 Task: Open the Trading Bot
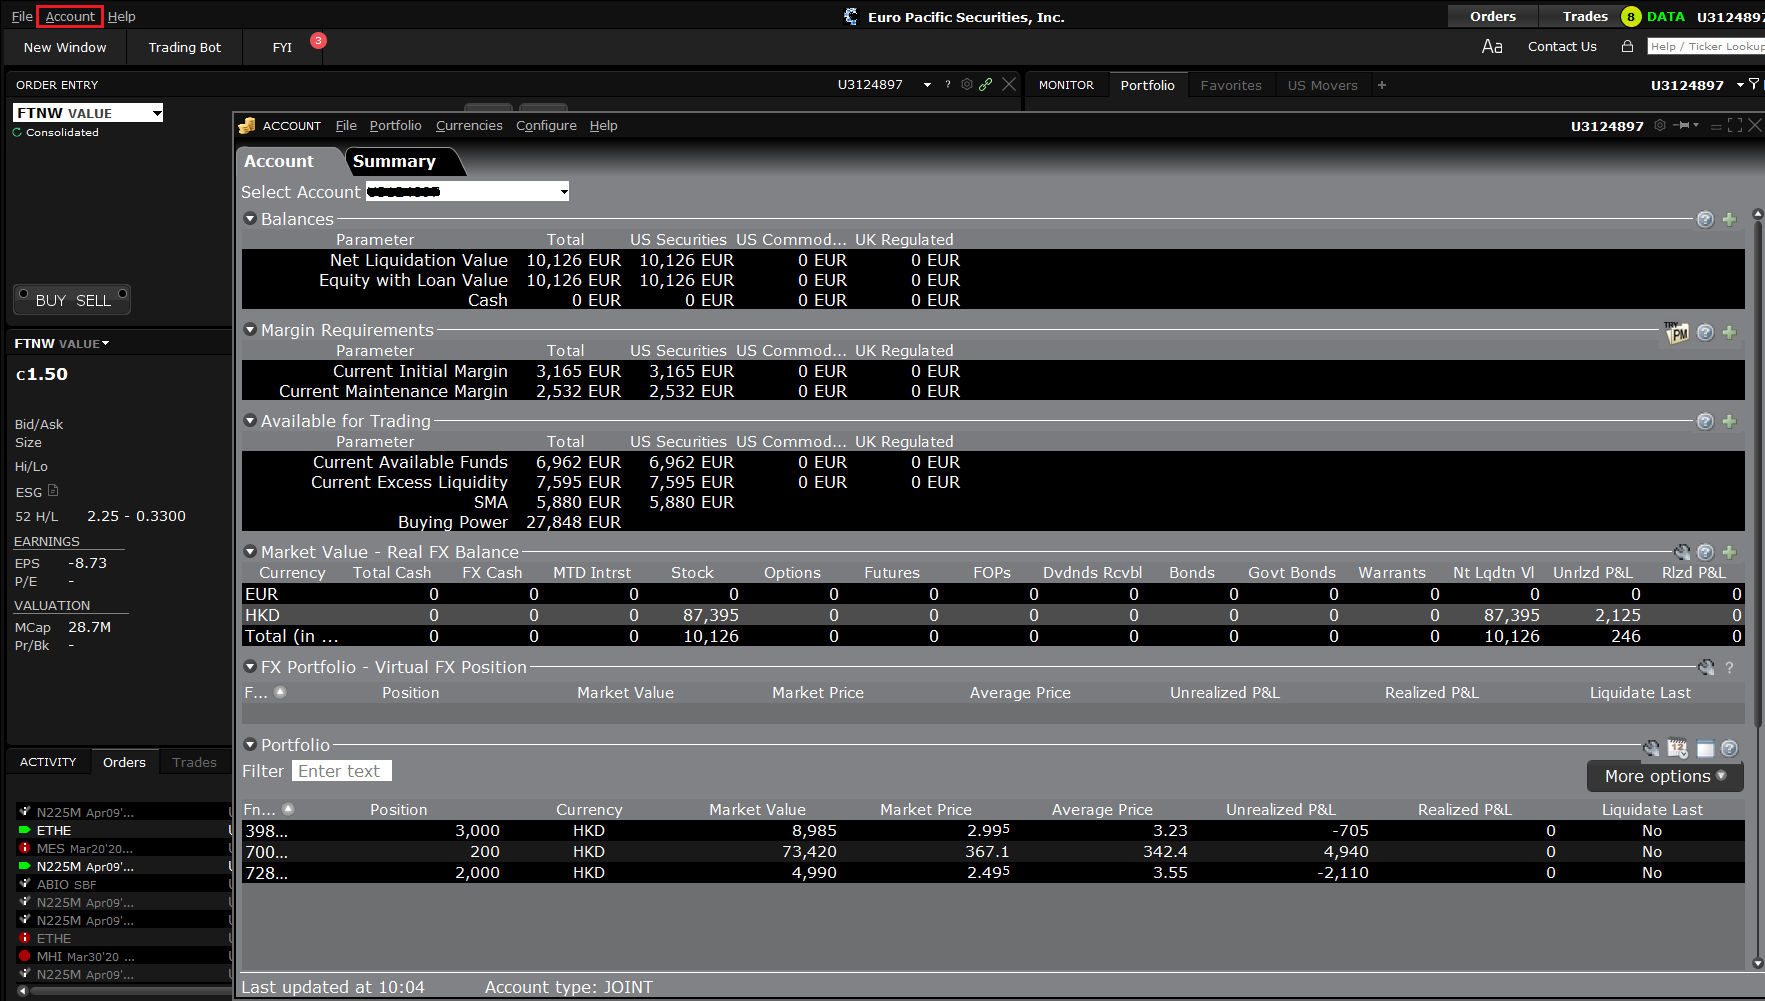185,47
